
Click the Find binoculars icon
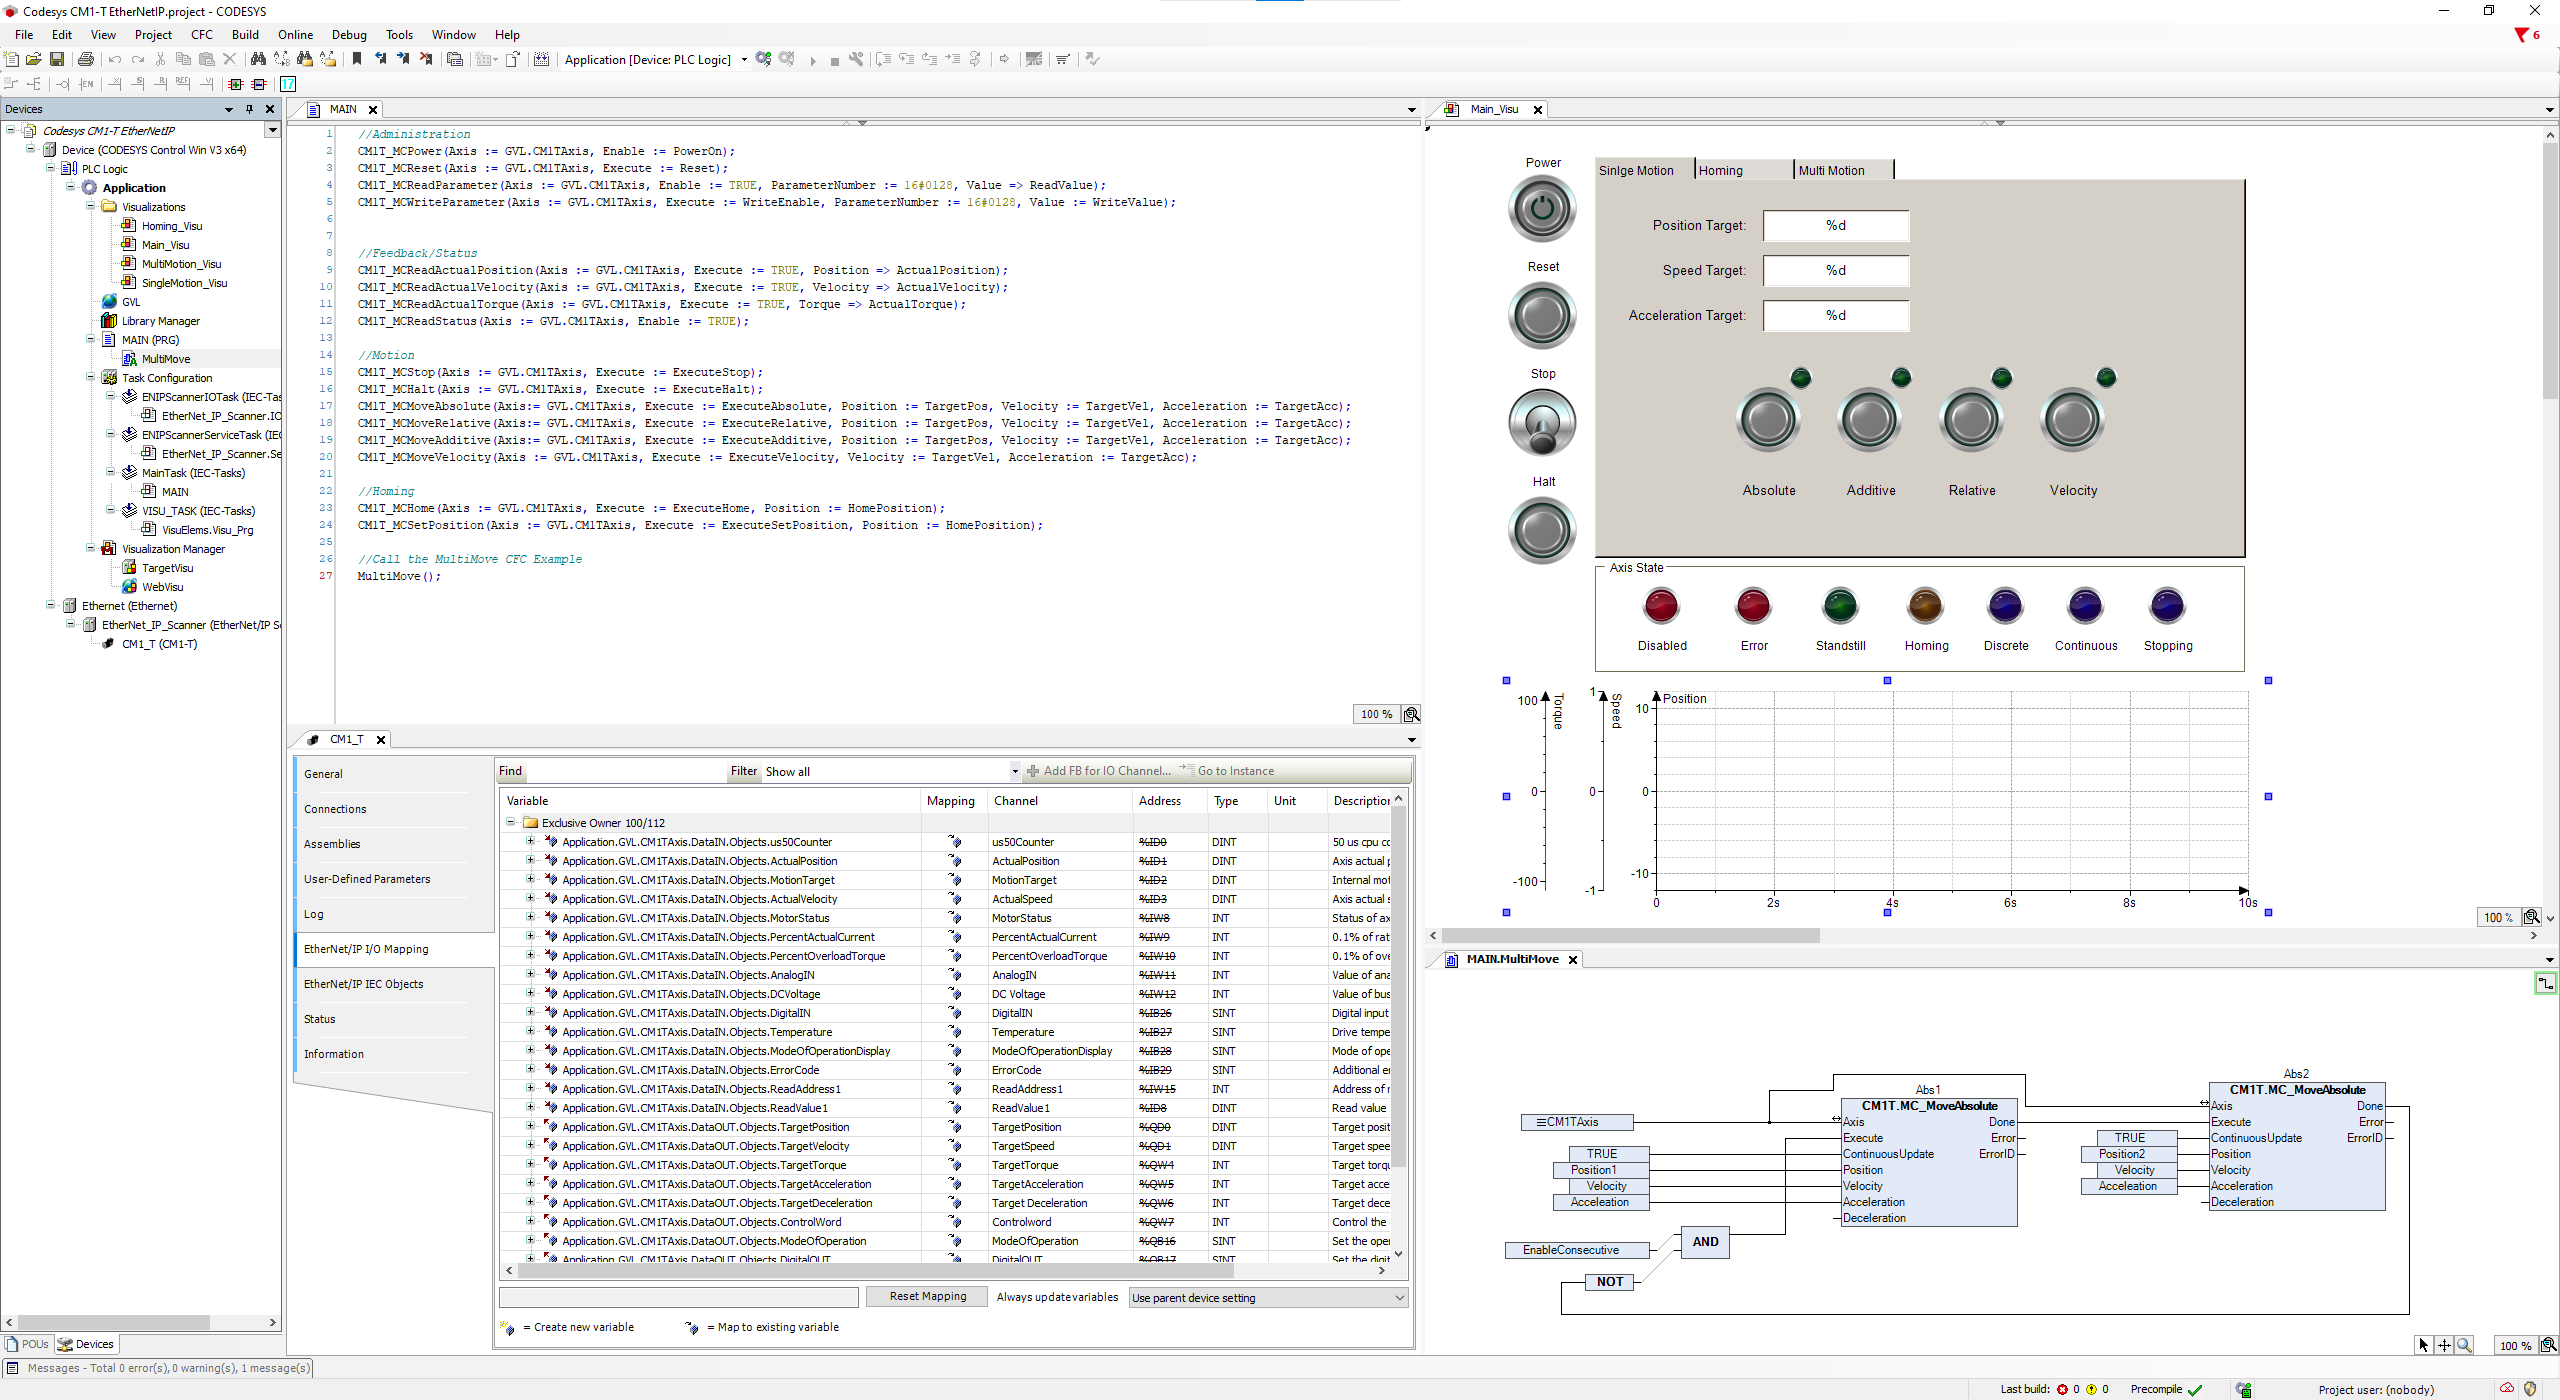[258, 59]
